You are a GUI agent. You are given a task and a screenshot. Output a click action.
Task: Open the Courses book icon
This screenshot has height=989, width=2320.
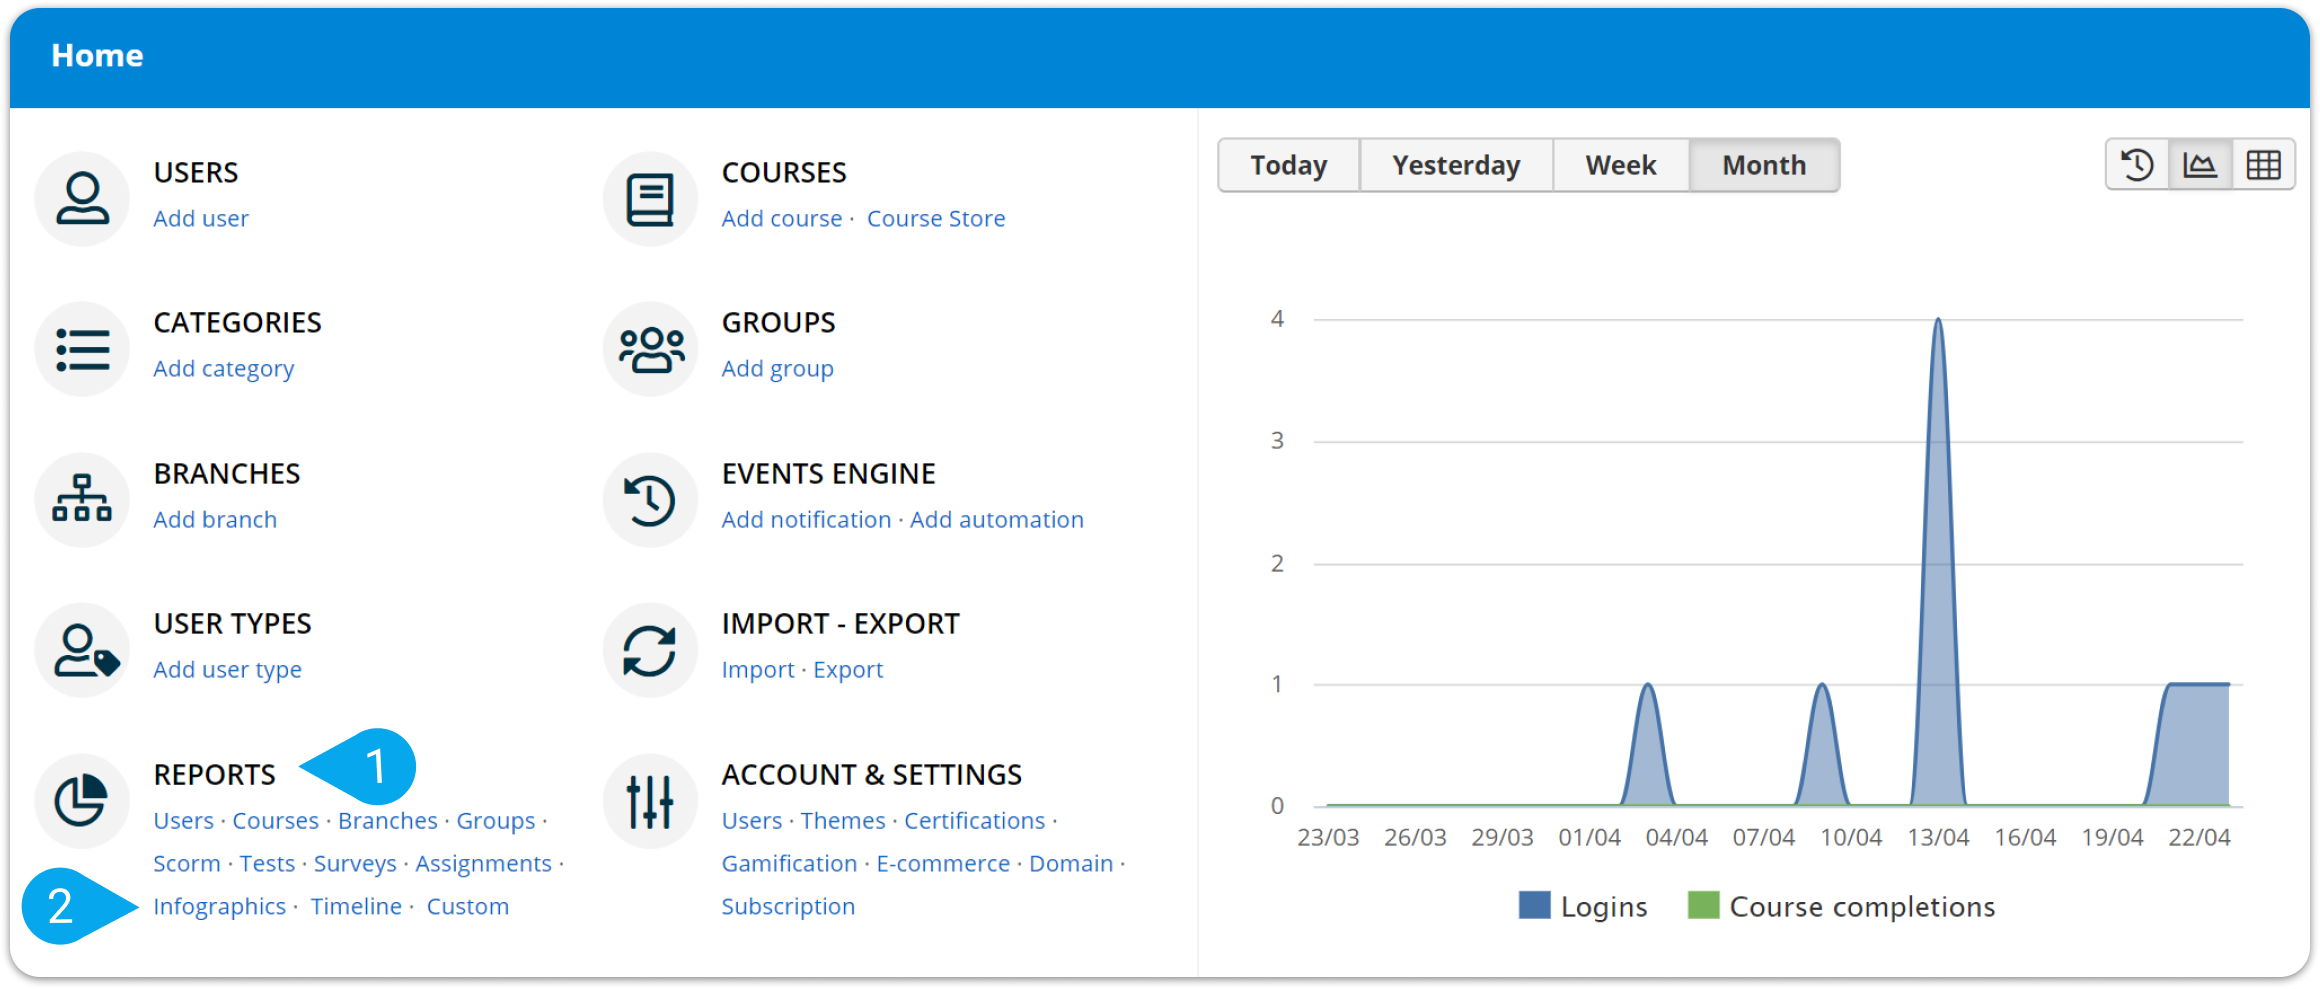point(650,198)
